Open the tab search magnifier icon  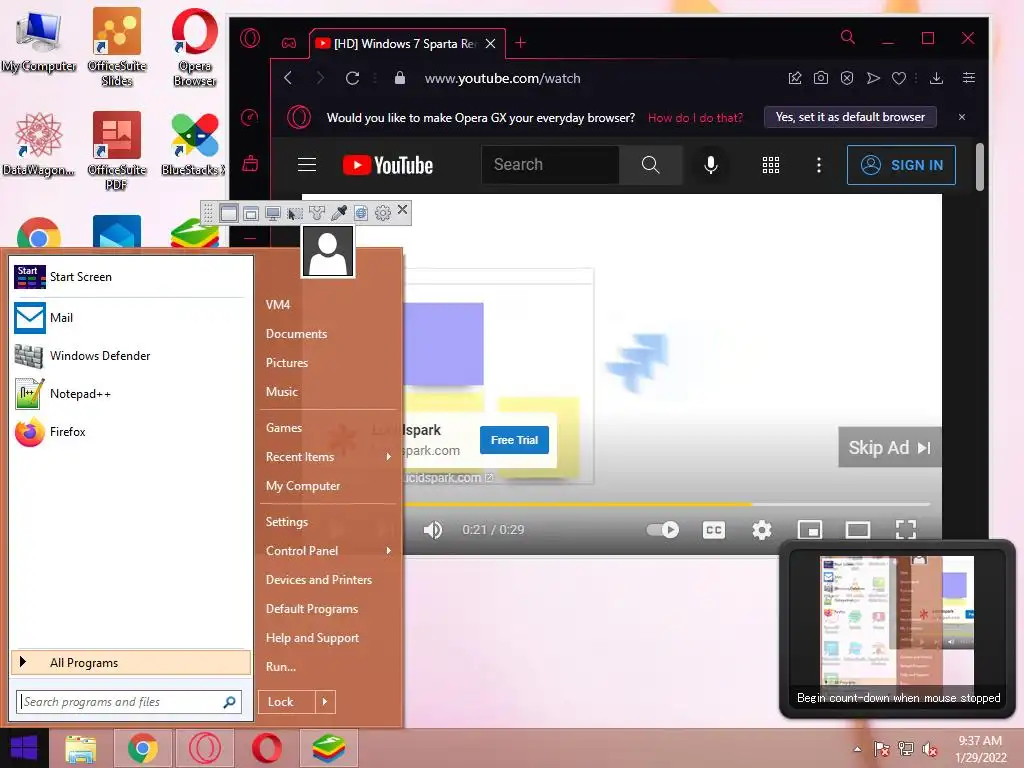(848, 37)
